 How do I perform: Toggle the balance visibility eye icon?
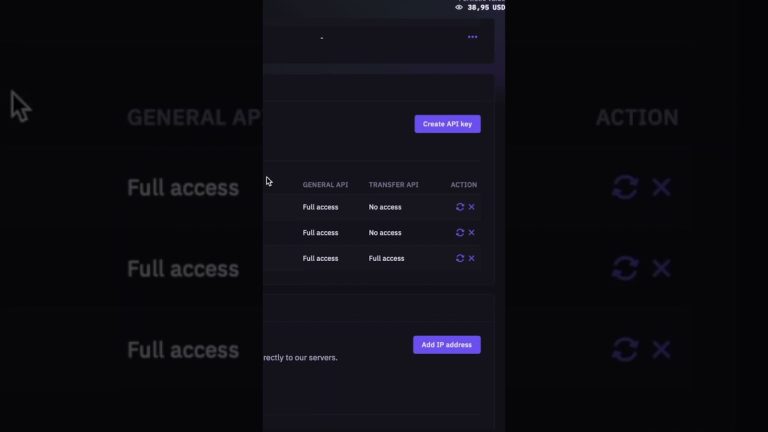pyautogui.click(x=459, y=7)
